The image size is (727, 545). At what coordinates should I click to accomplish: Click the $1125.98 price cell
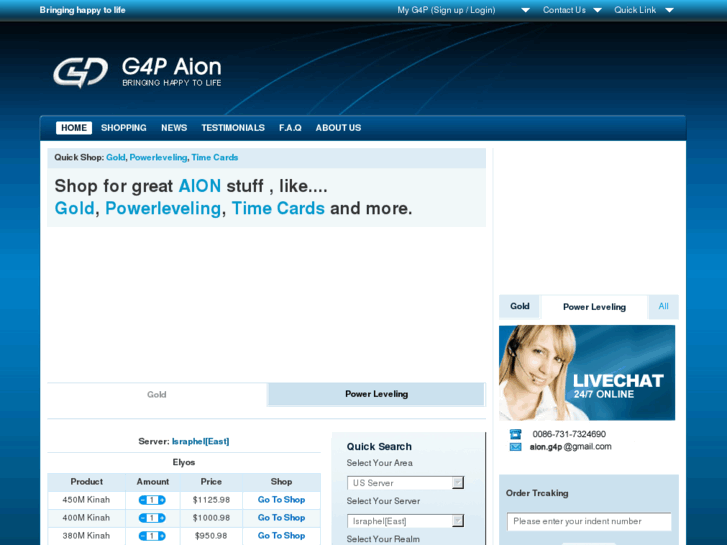click(211, 500)
